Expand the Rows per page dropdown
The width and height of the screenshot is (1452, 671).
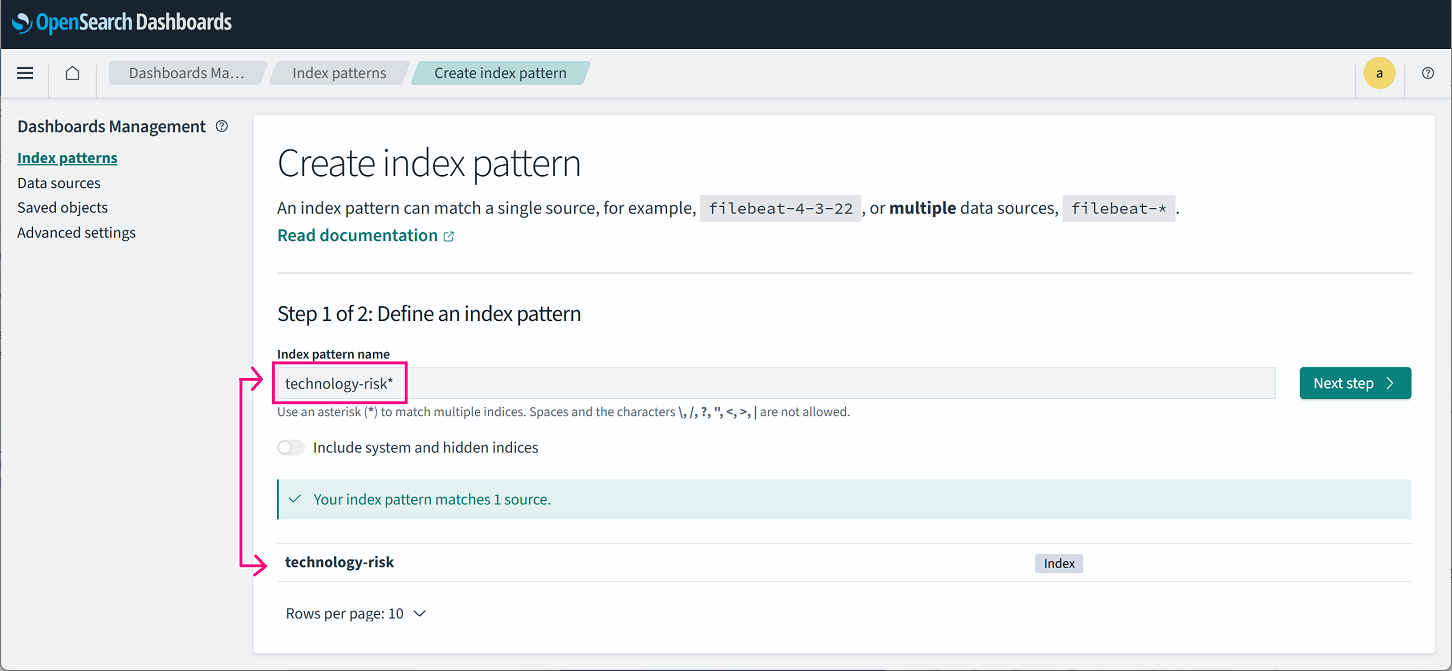click(355, 614)
